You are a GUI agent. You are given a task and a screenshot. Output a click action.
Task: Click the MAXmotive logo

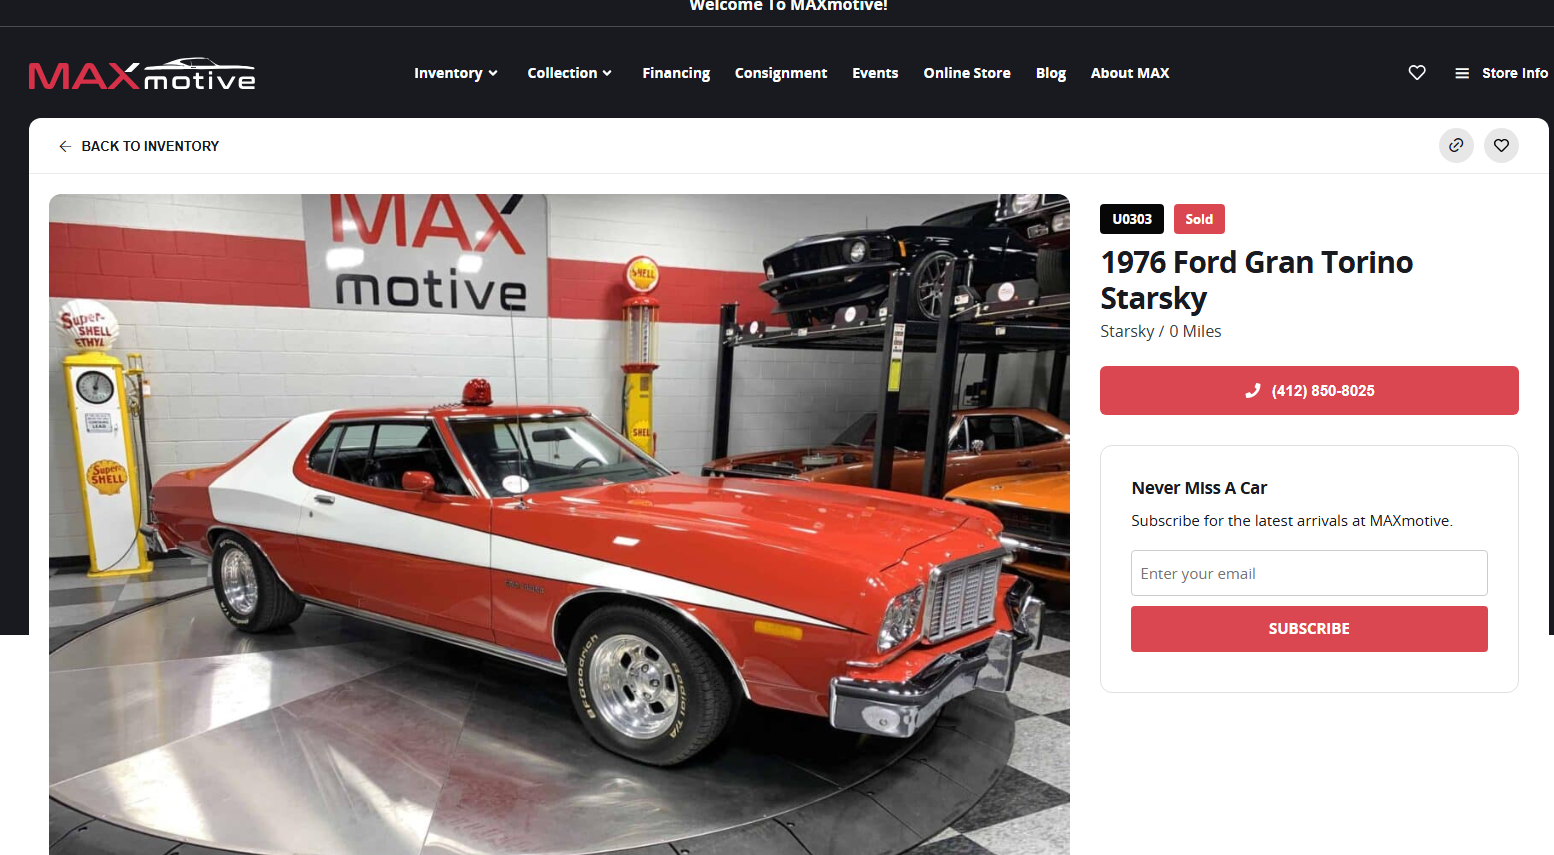pos(142,74)
